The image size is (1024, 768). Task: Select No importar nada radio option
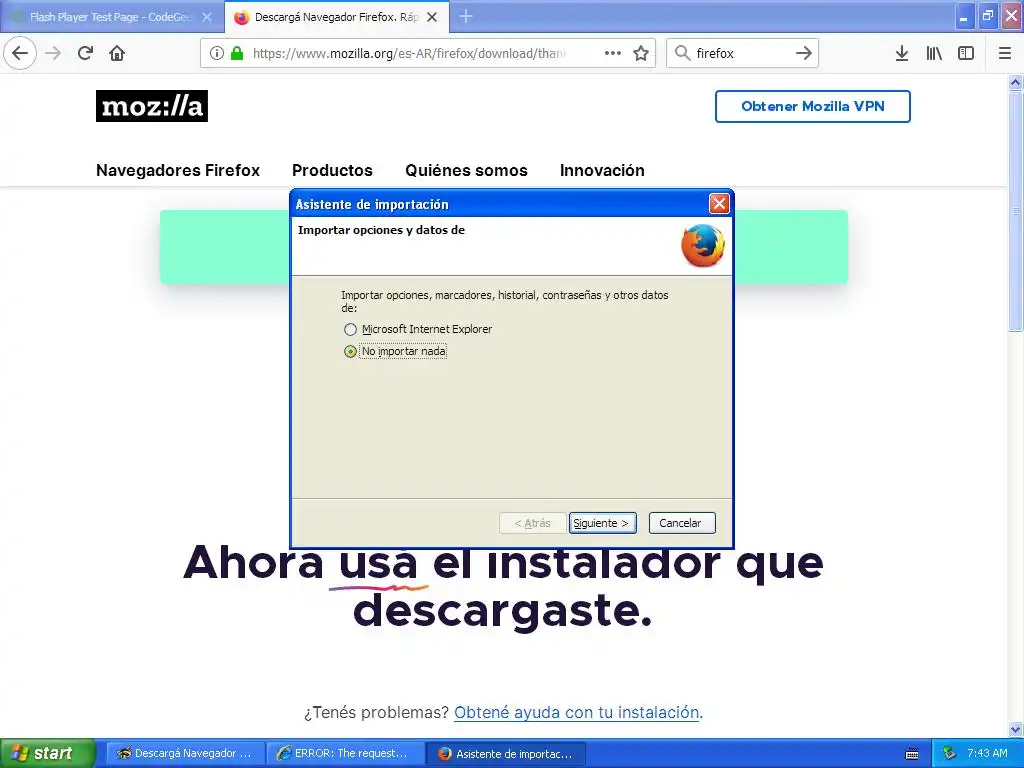[351, 351]
